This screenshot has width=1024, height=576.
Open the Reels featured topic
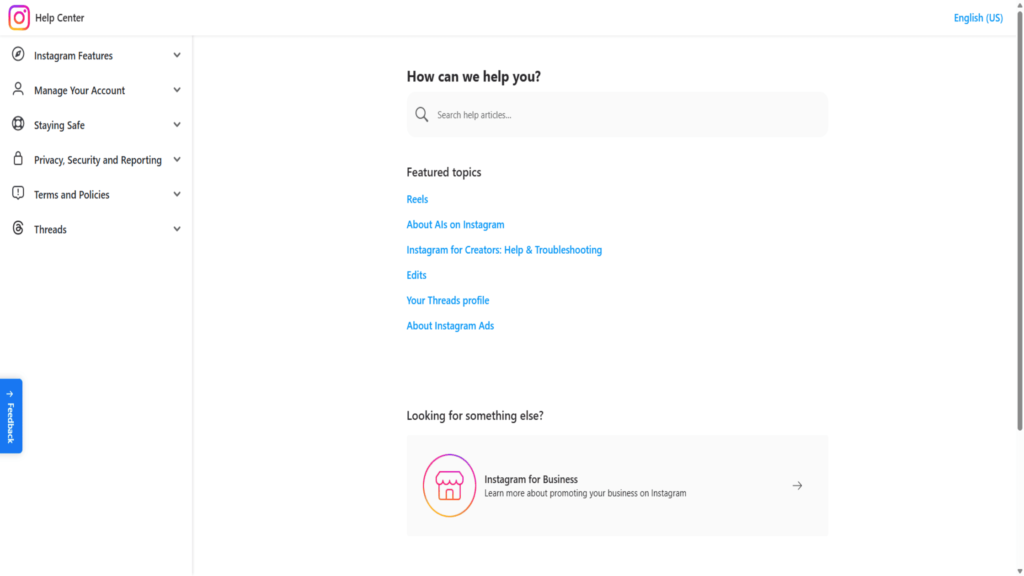pyautogui.click(x=417, y=199)
